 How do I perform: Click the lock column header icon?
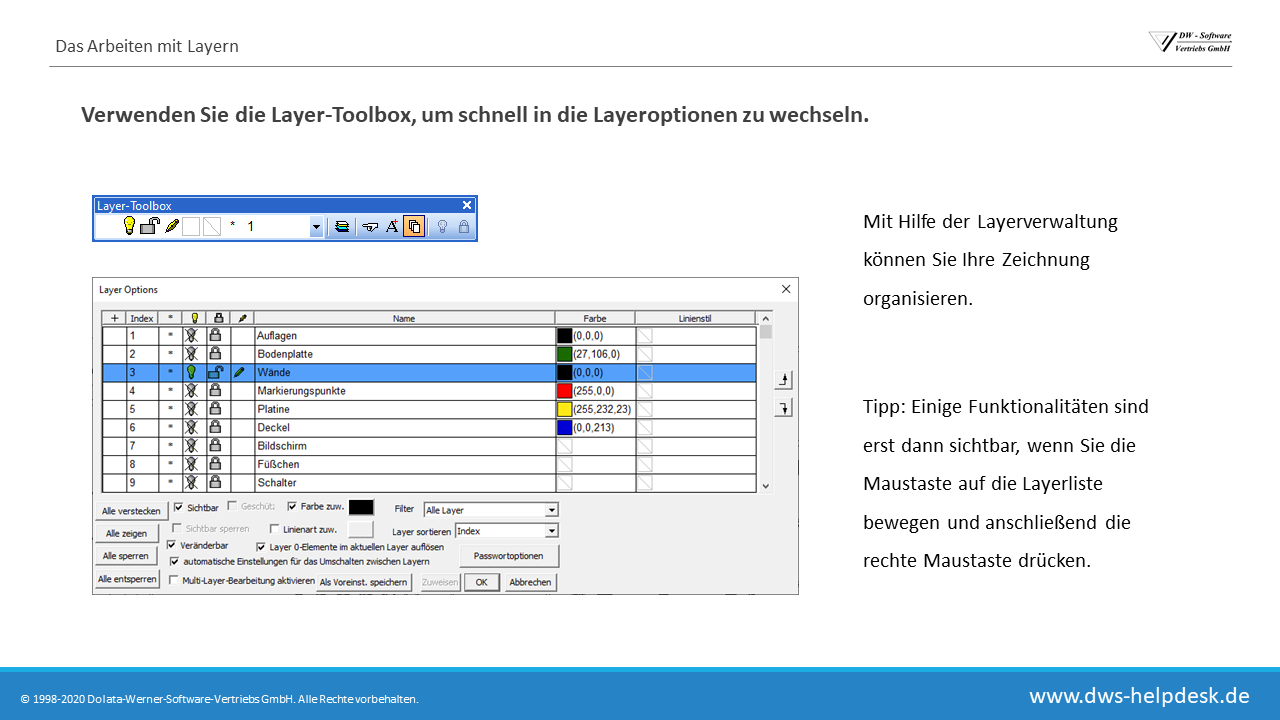(218, 318)
